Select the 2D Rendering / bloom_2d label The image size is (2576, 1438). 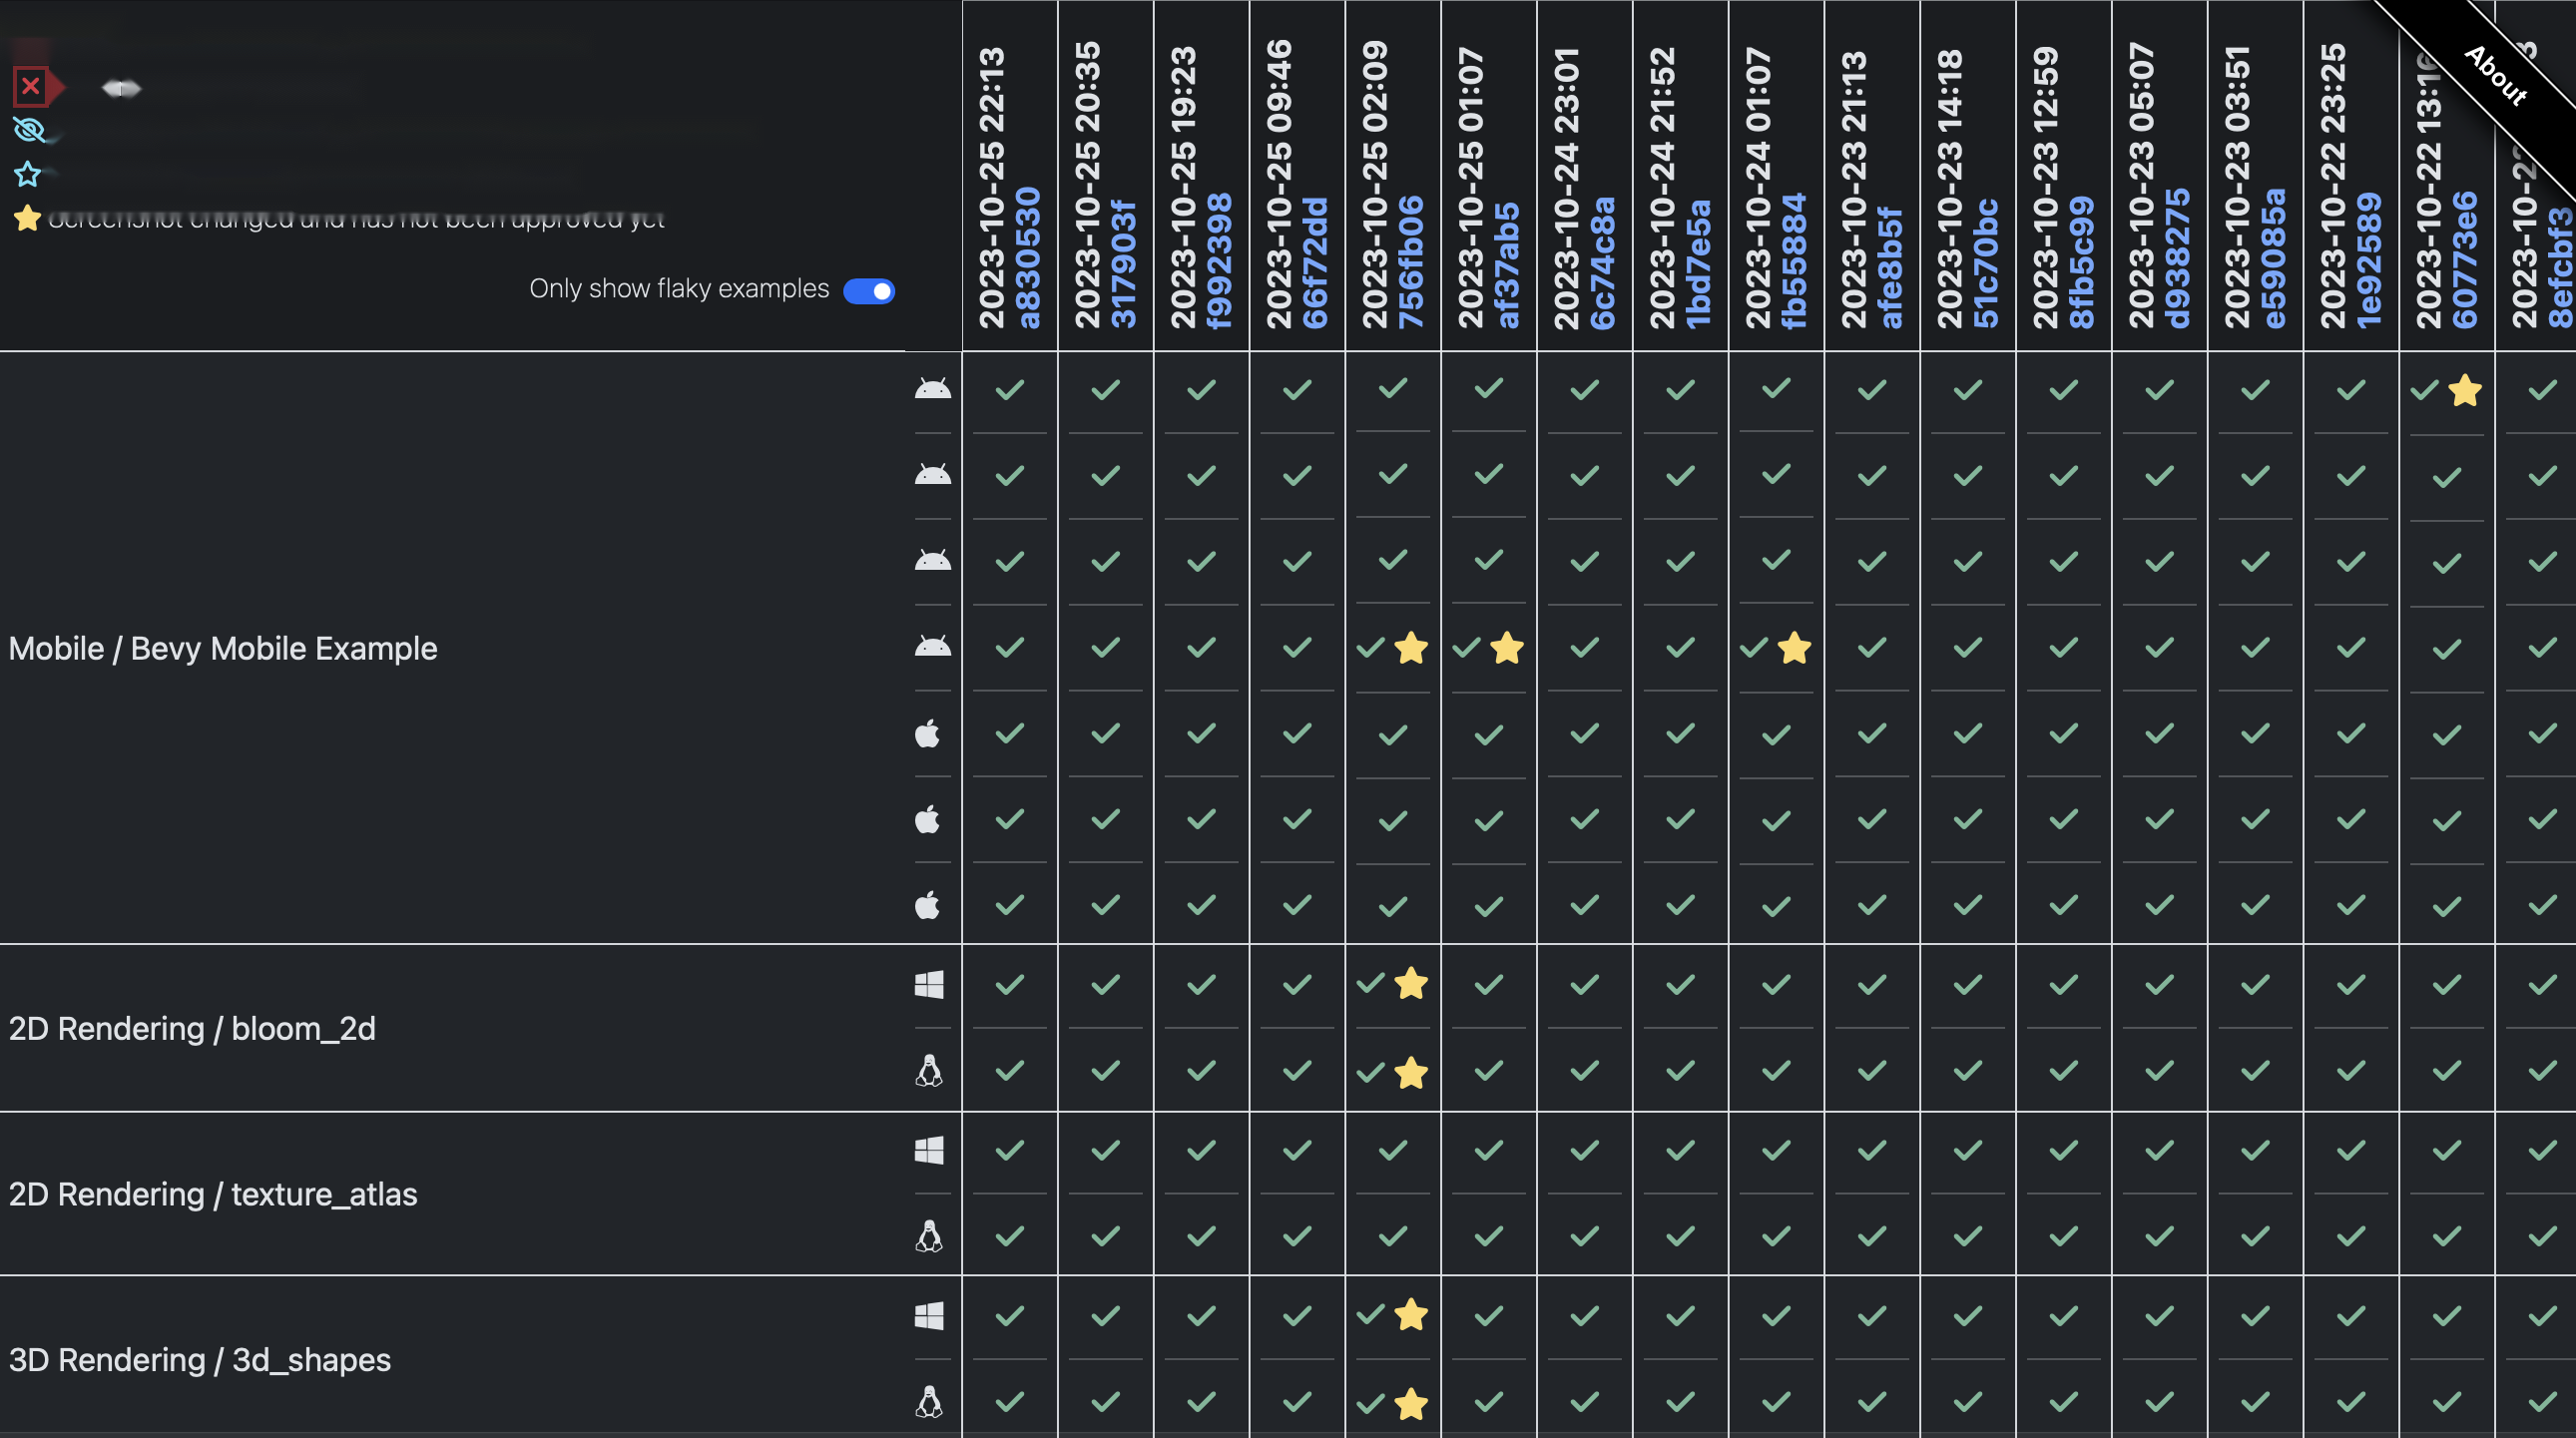[x=192, y=1029]
